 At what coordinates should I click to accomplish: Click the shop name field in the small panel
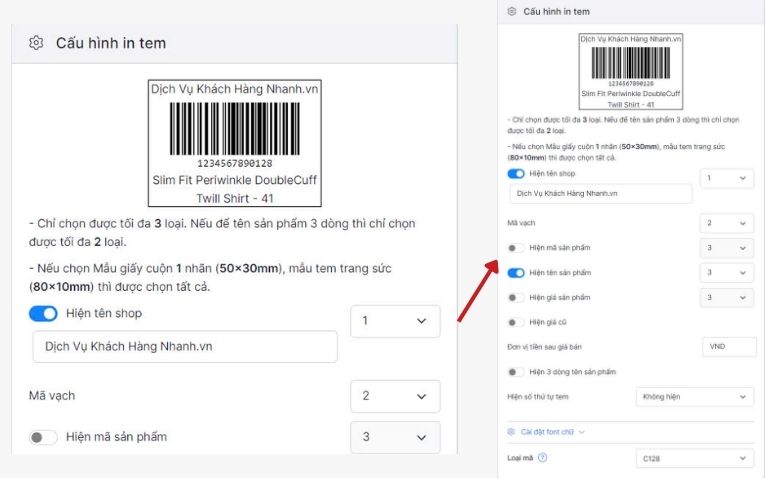pyautogui.click(x=601, y=194)
